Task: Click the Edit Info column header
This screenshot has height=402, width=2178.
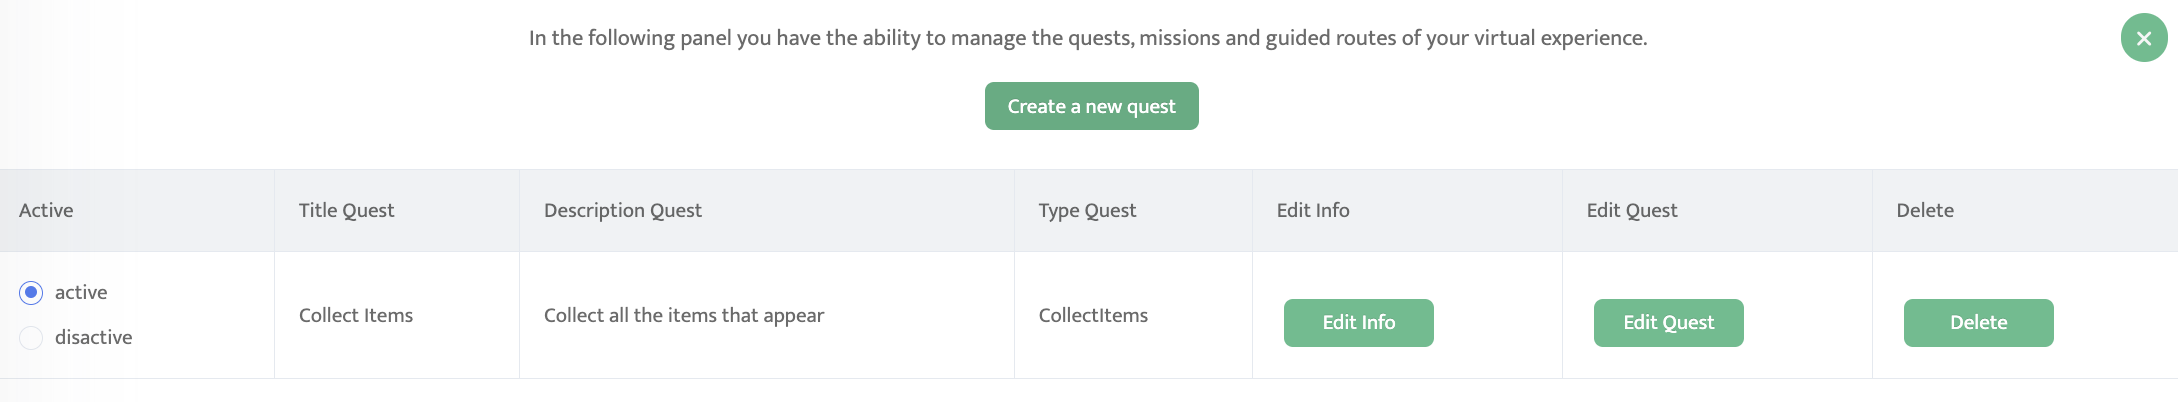Action: [x=1313, y=210]
